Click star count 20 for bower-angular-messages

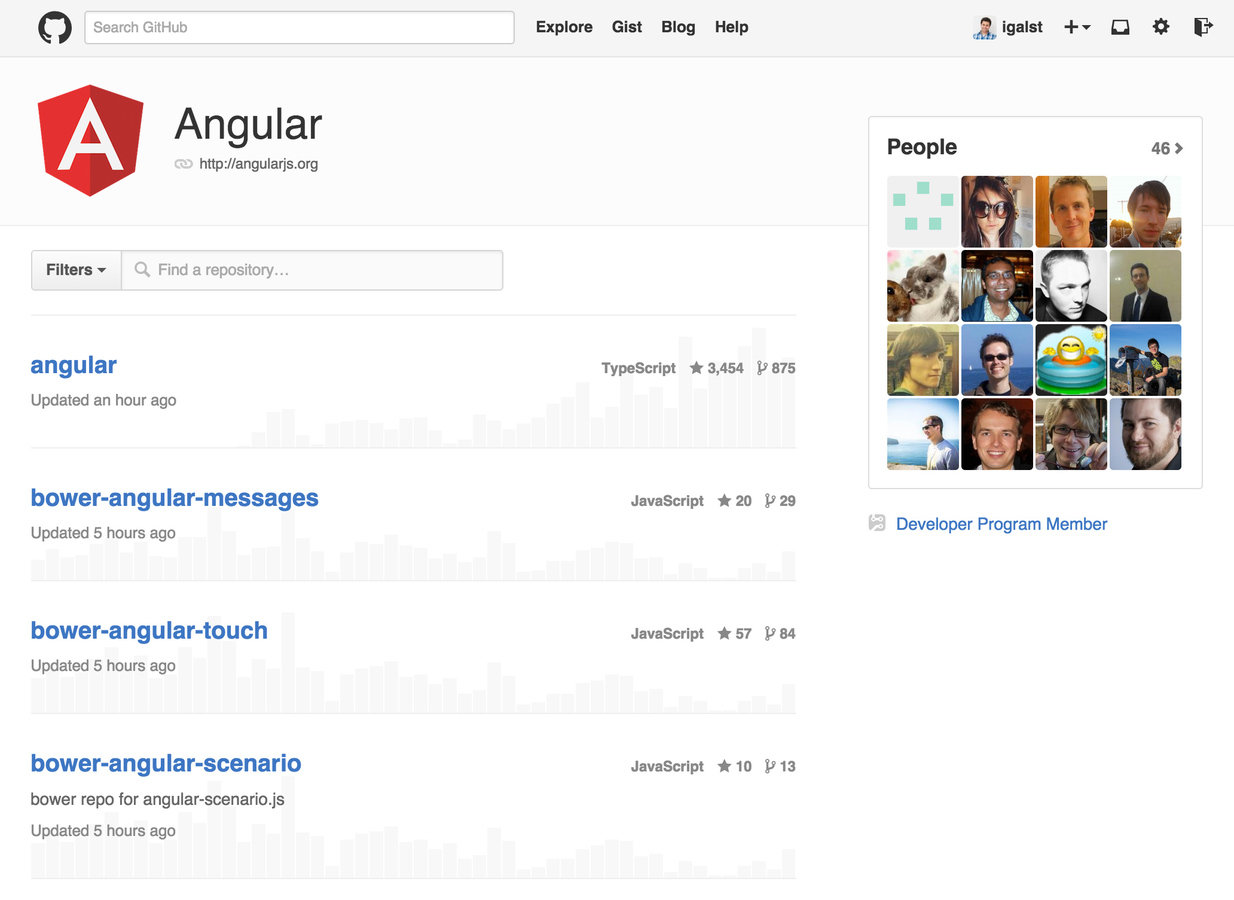coord(734,501)
